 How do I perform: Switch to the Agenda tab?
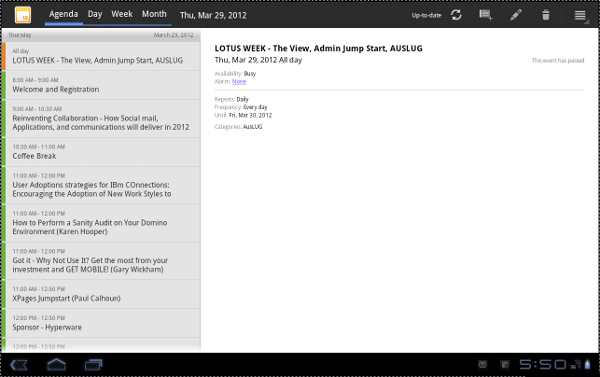coord(64,14)
